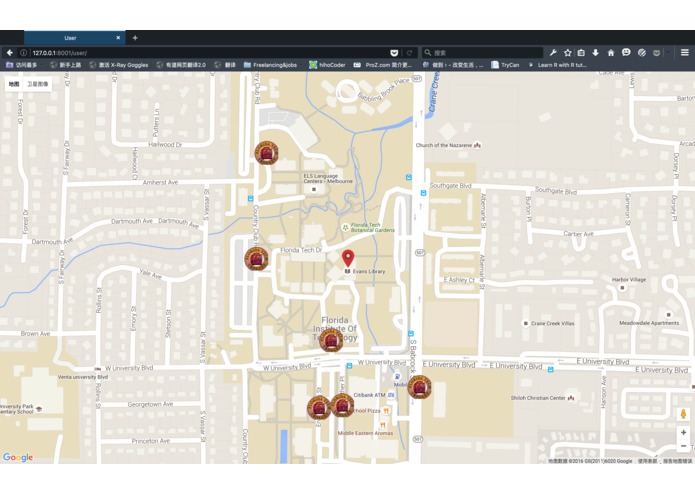Click the red pin at Evans Library
Viewport: 695px width, 494px height.
(348, 258)
